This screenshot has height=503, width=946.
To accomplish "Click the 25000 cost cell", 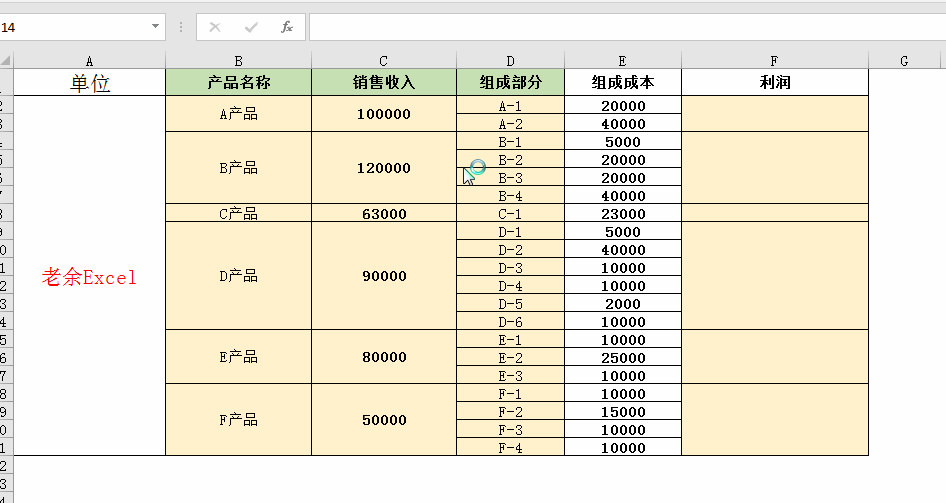I will (x=623, y=357).
